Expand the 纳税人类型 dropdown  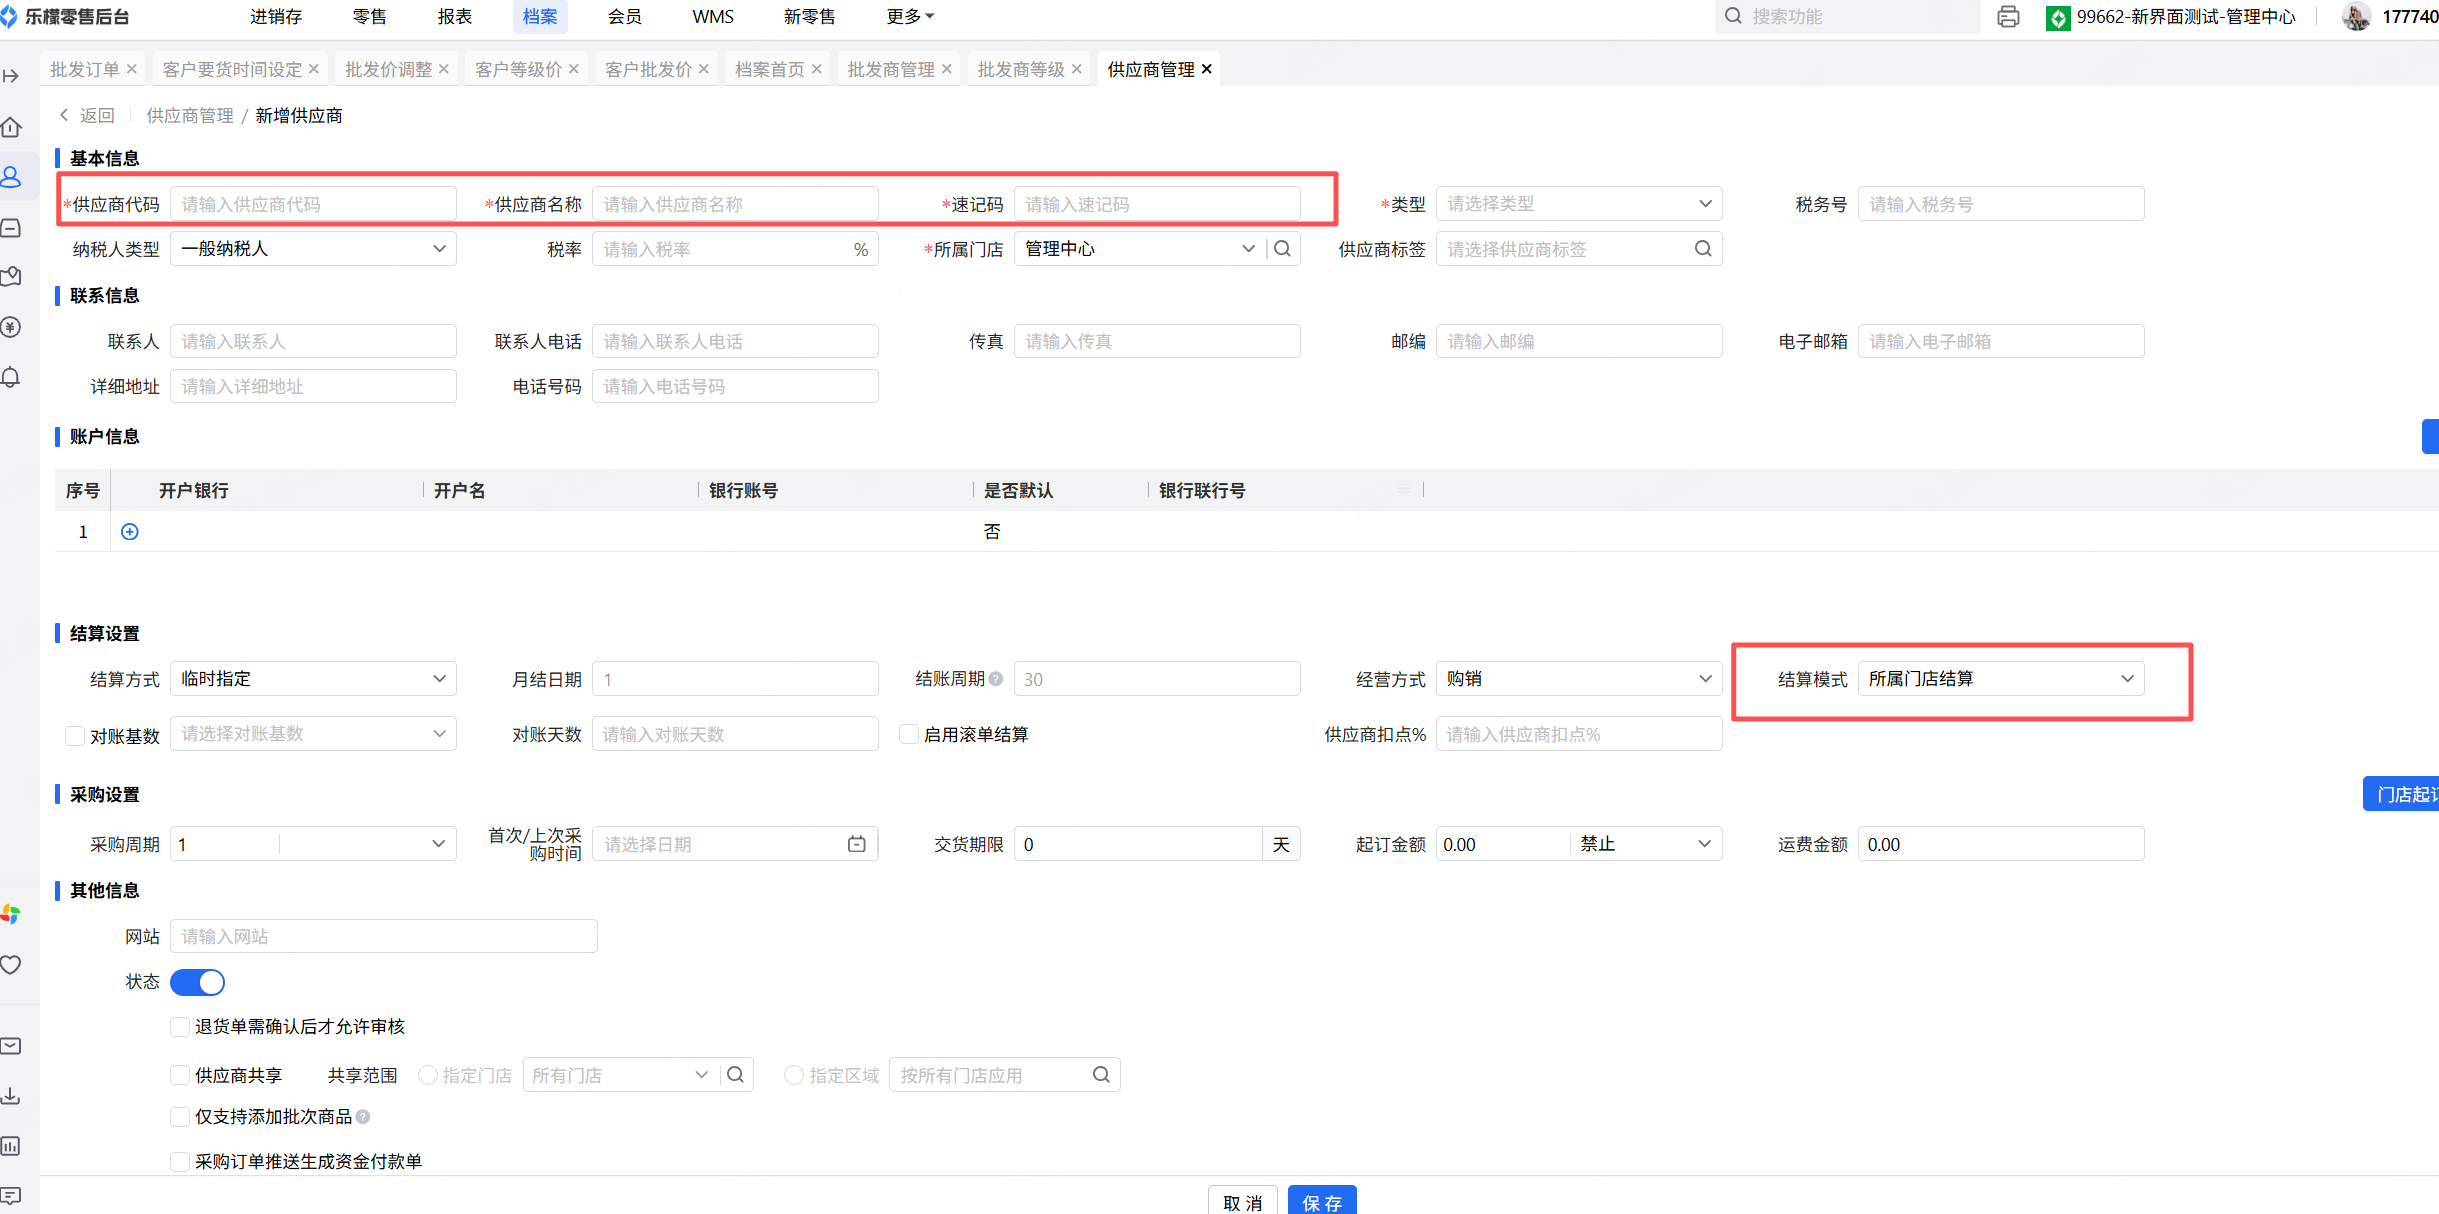pos(313,249)
